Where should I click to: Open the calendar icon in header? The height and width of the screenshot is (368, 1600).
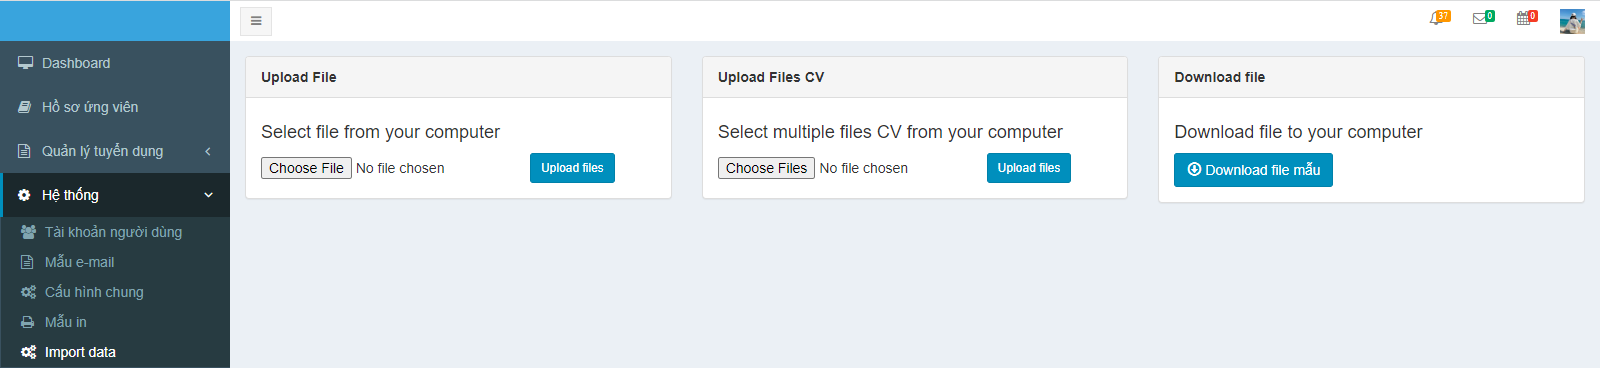tap(1524, 19)
